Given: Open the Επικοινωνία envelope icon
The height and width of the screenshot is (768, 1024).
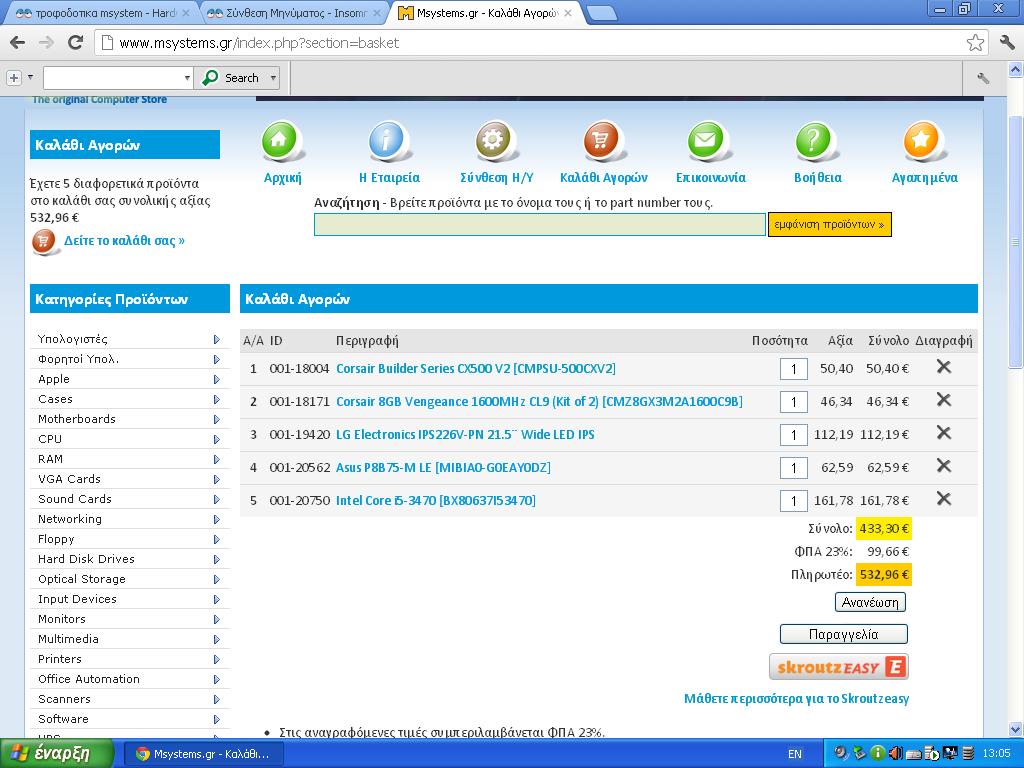Looking at the screenshot, I should pyautogui.click(x=707, y=141).
